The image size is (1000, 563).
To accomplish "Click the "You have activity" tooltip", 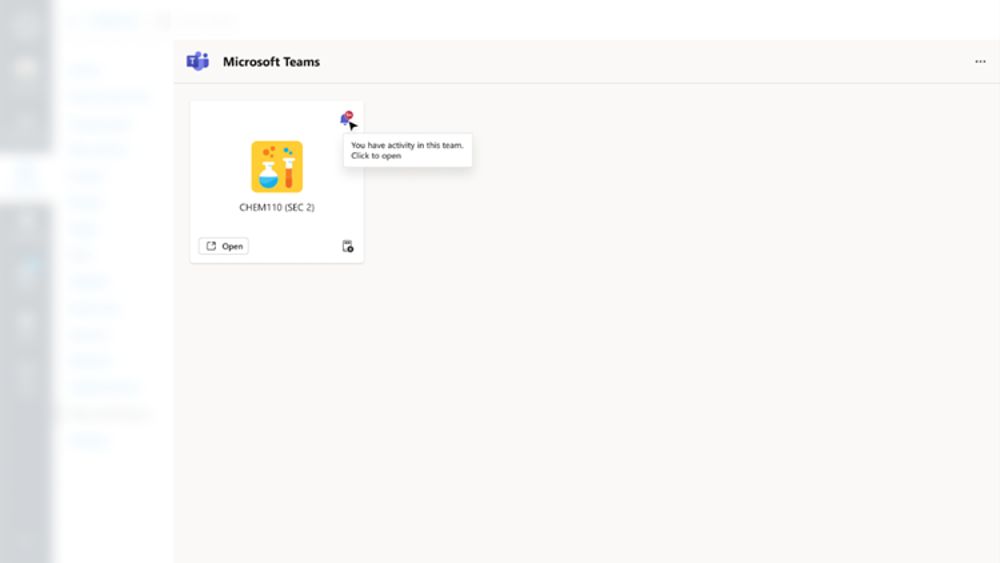I will [407, 151].
